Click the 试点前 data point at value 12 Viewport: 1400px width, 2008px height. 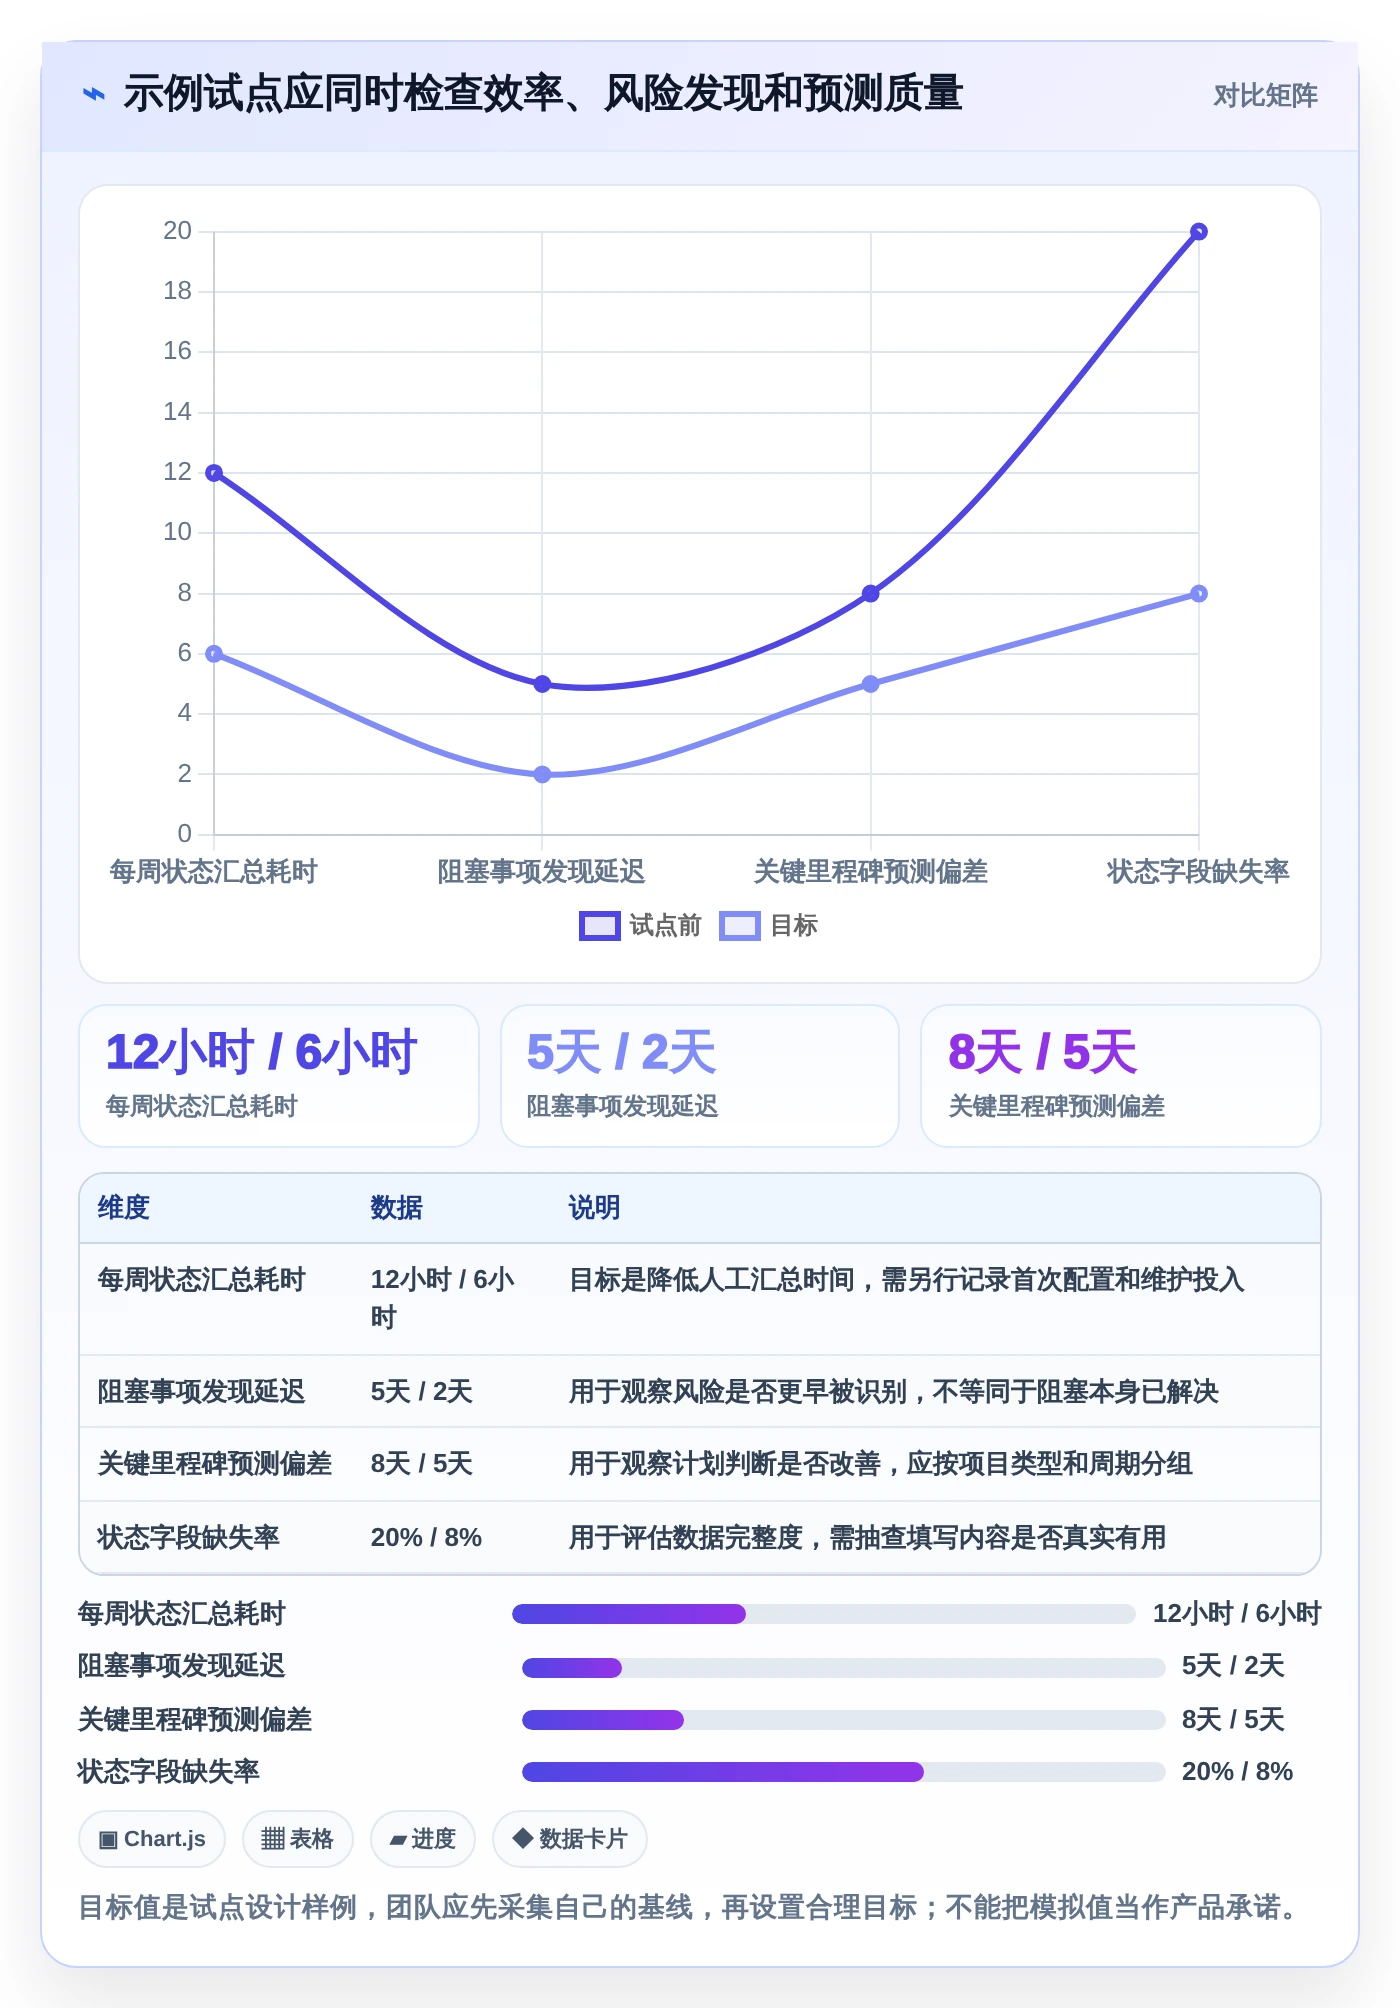[x=214, y=473]
